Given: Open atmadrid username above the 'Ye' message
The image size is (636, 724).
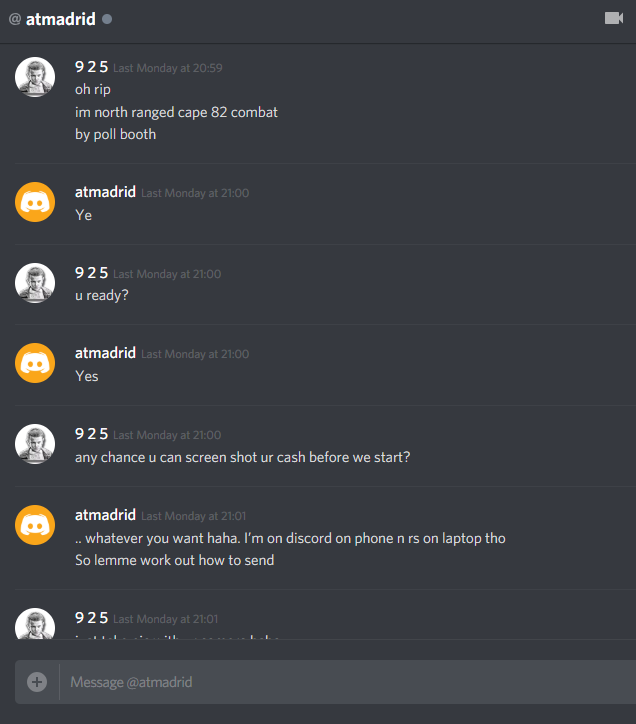Looking at the screenshot, I should pos(105,192).
